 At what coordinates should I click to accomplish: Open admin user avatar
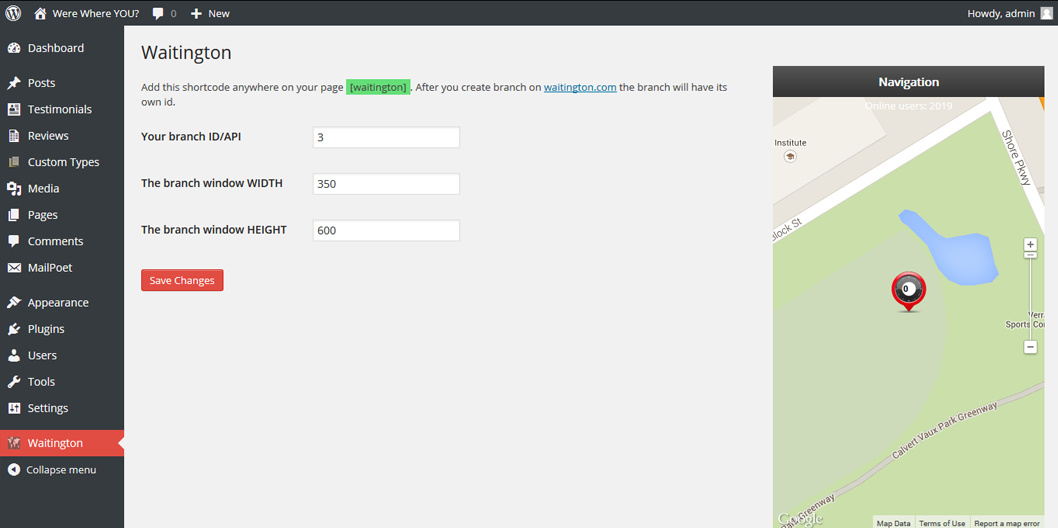click(1046, 13)
